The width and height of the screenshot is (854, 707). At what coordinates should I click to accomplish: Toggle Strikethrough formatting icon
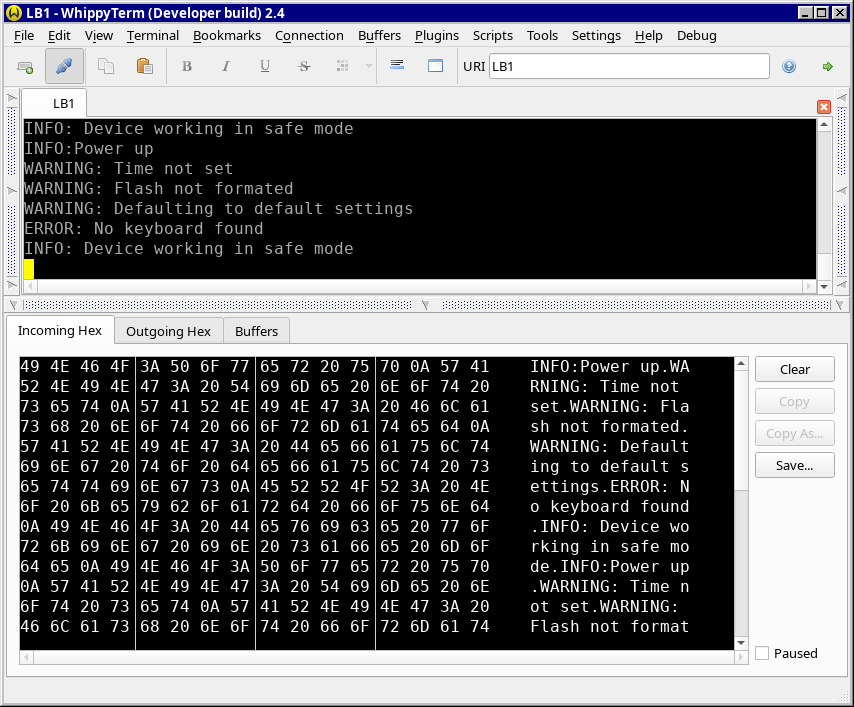(x=304, y=66)
